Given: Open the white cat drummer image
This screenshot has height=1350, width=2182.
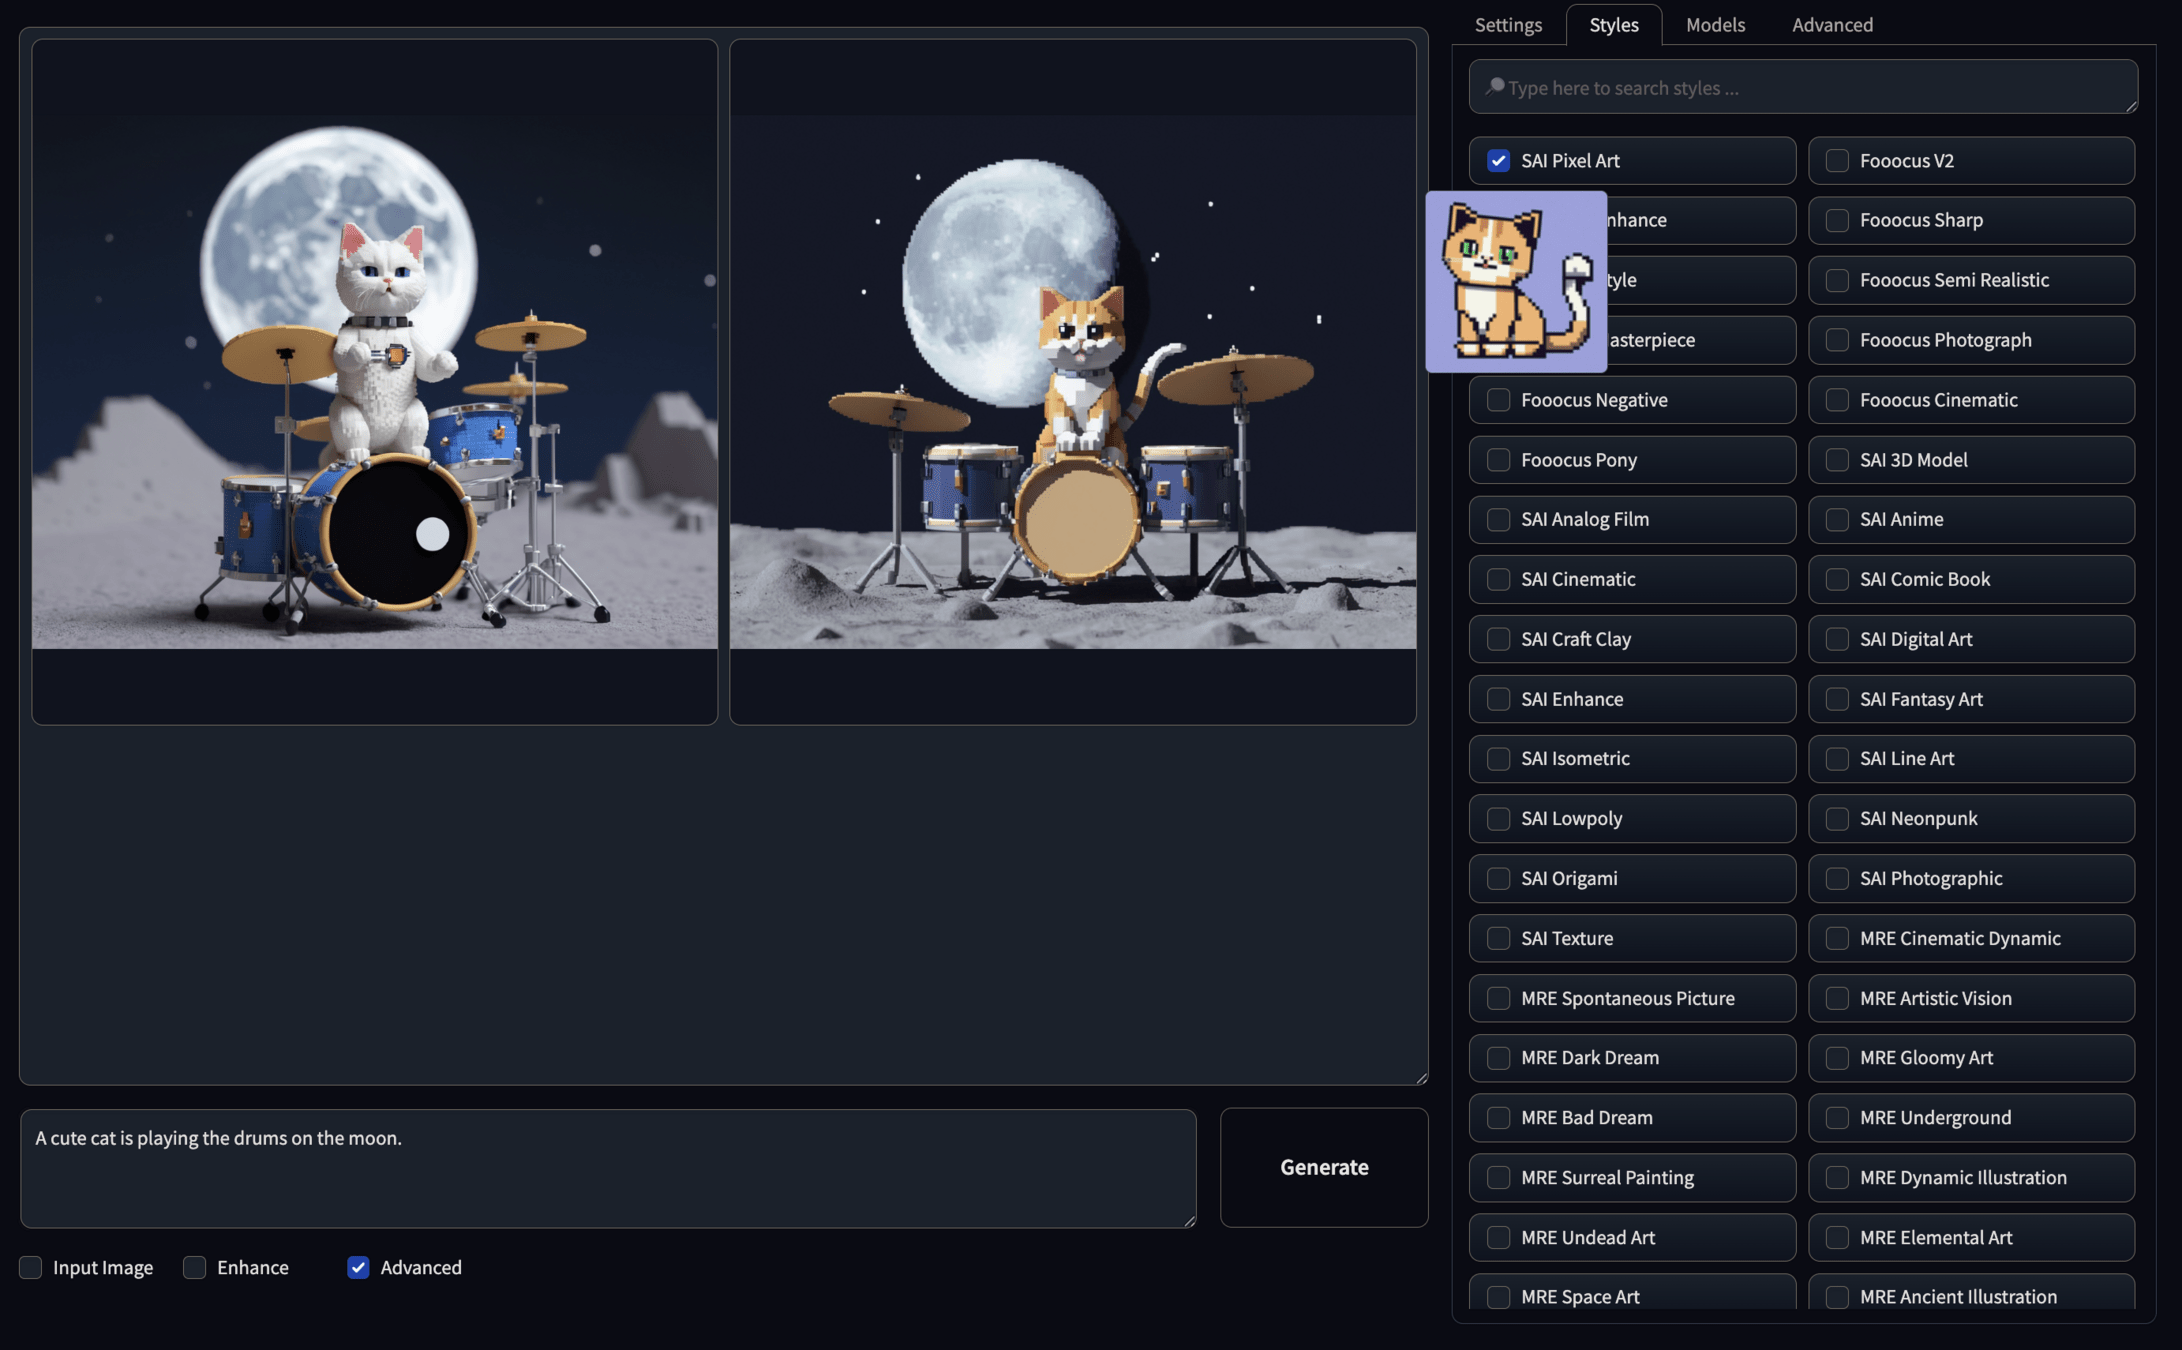Looking at the screenshot, I should click(374, 382).
